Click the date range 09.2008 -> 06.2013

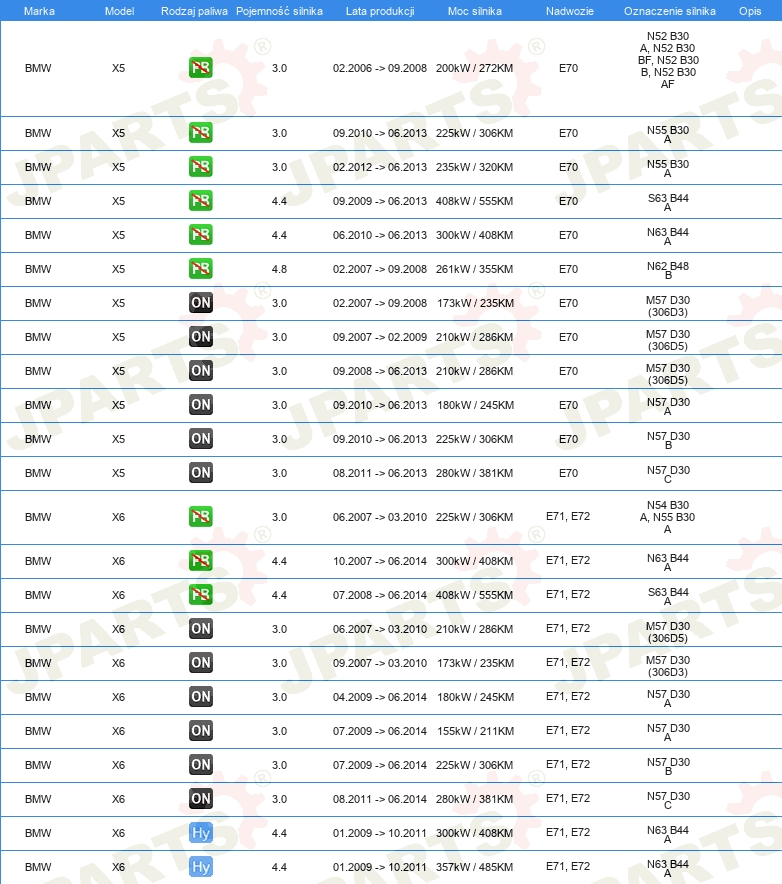[x=380, y=371]
